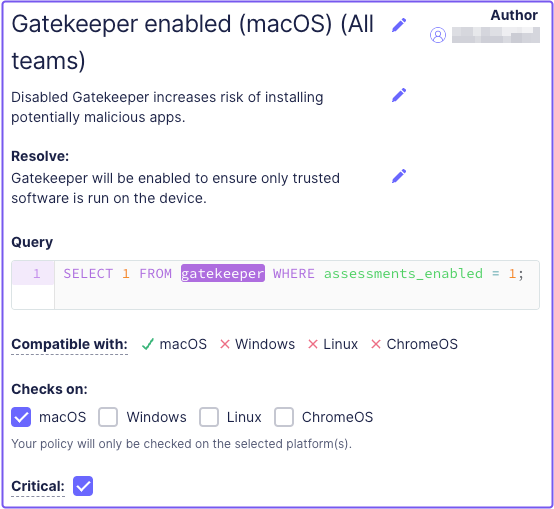554x509 pixels.
Task: Click red X beside ChromeOS compatibility
Action: (x=376, y=344)
